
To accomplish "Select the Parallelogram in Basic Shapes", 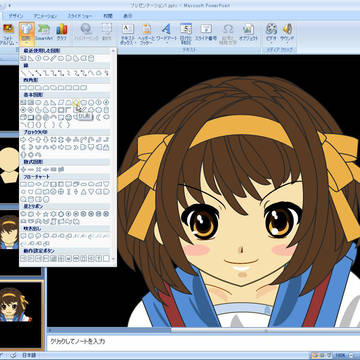I will pyautogui.click(x=61, y=103).
